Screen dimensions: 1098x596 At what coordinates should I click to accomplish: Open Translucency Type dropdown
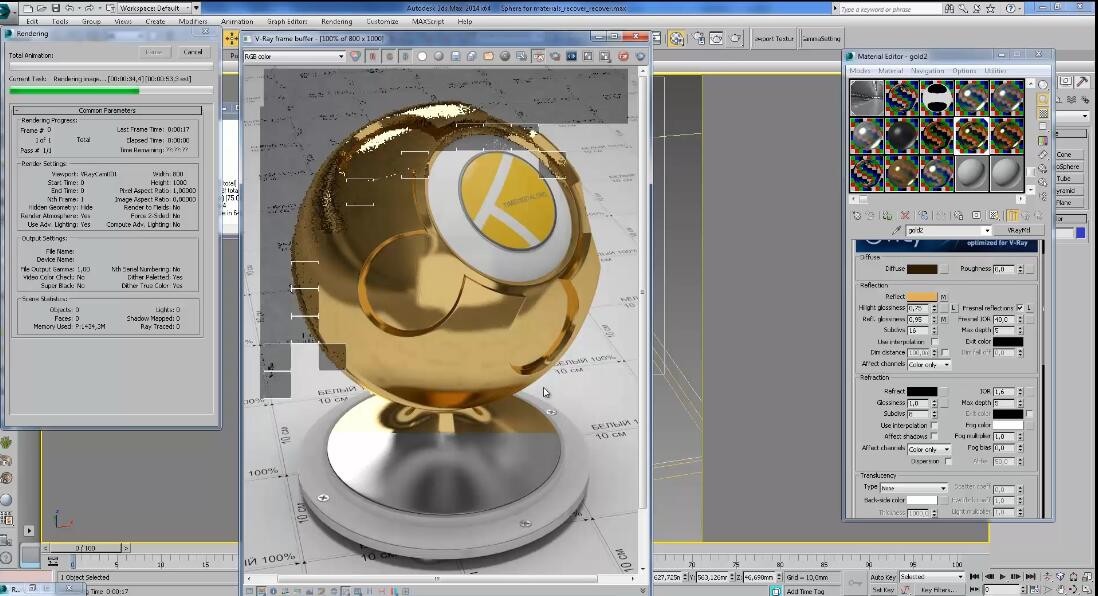(x=914, y=487)
